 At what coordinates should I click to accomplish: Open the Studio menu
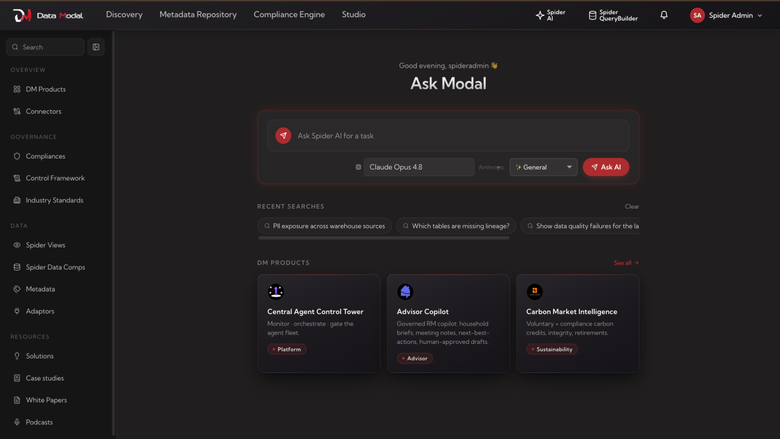point(354,14)
